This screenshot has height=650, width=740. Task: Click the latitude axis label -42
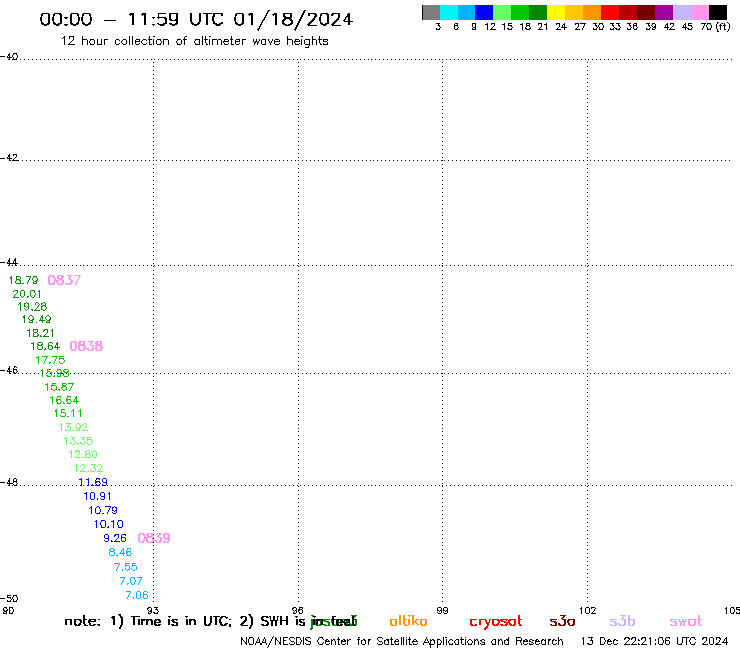(x=9, y=158)
